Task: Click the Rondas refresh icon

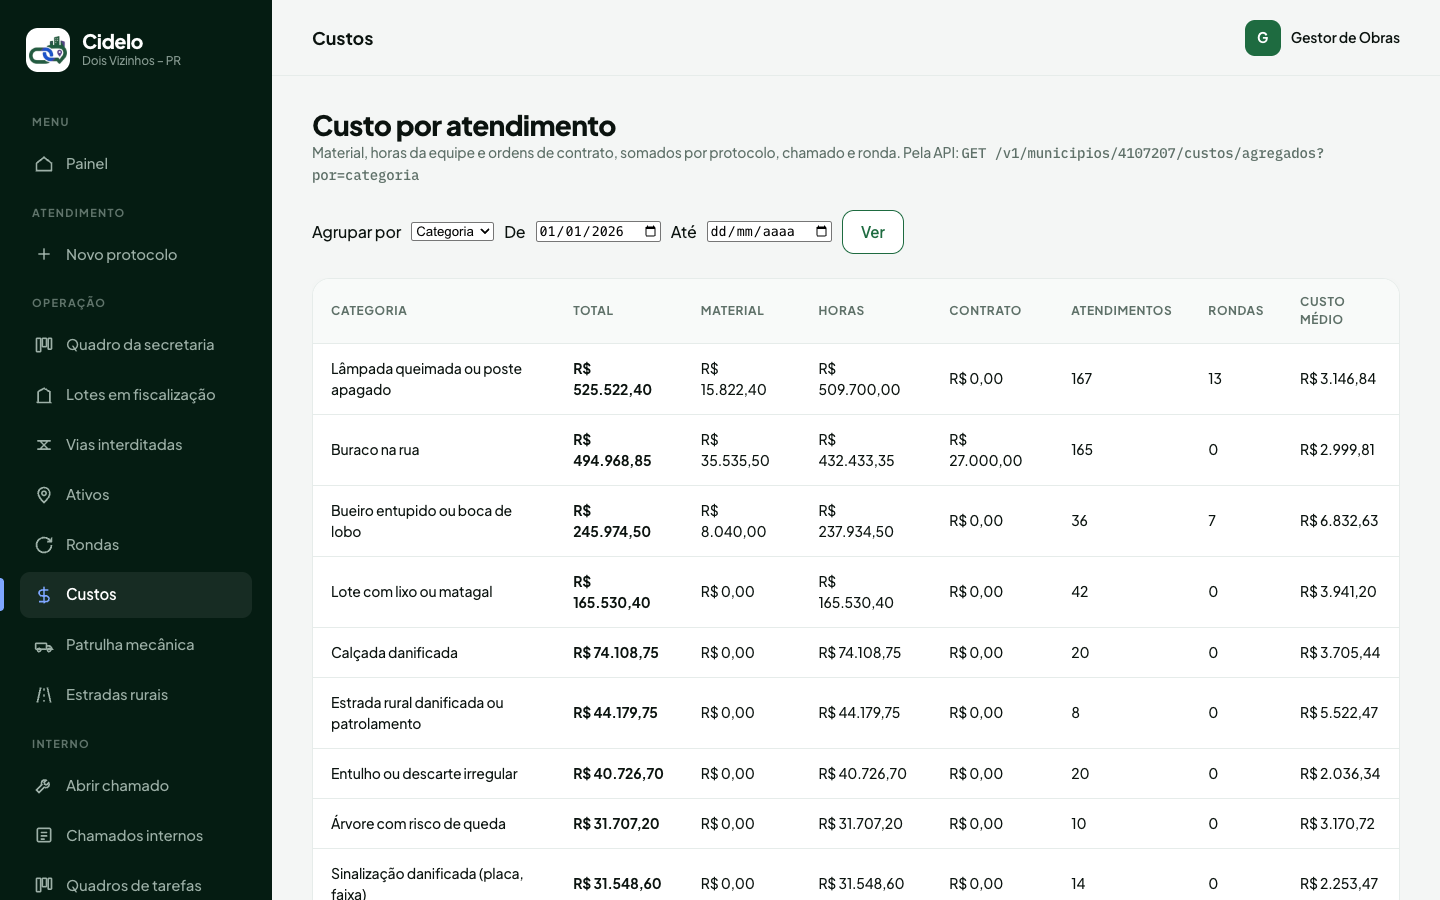Action: coord(44,545)
